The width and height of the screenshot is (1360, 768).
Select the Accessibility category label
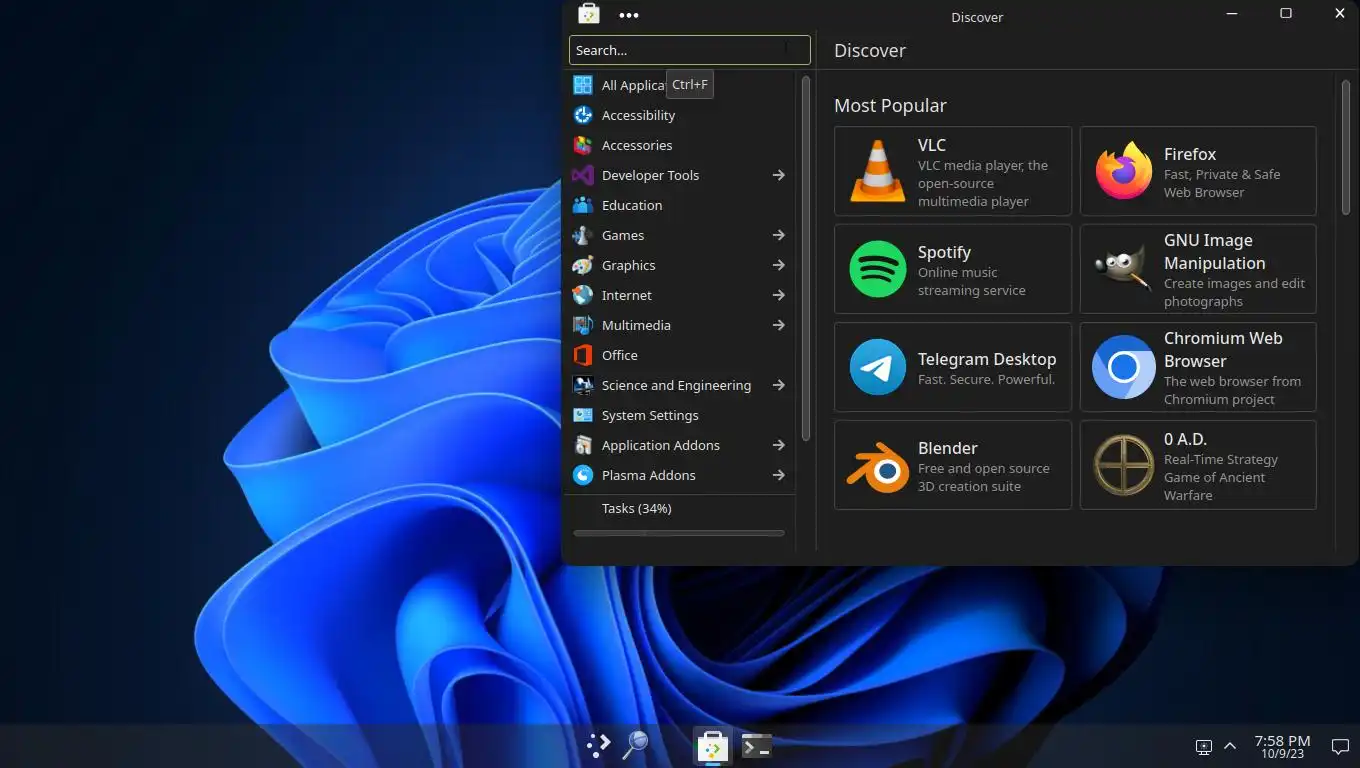pyautogui.click(x=638, y=115)
